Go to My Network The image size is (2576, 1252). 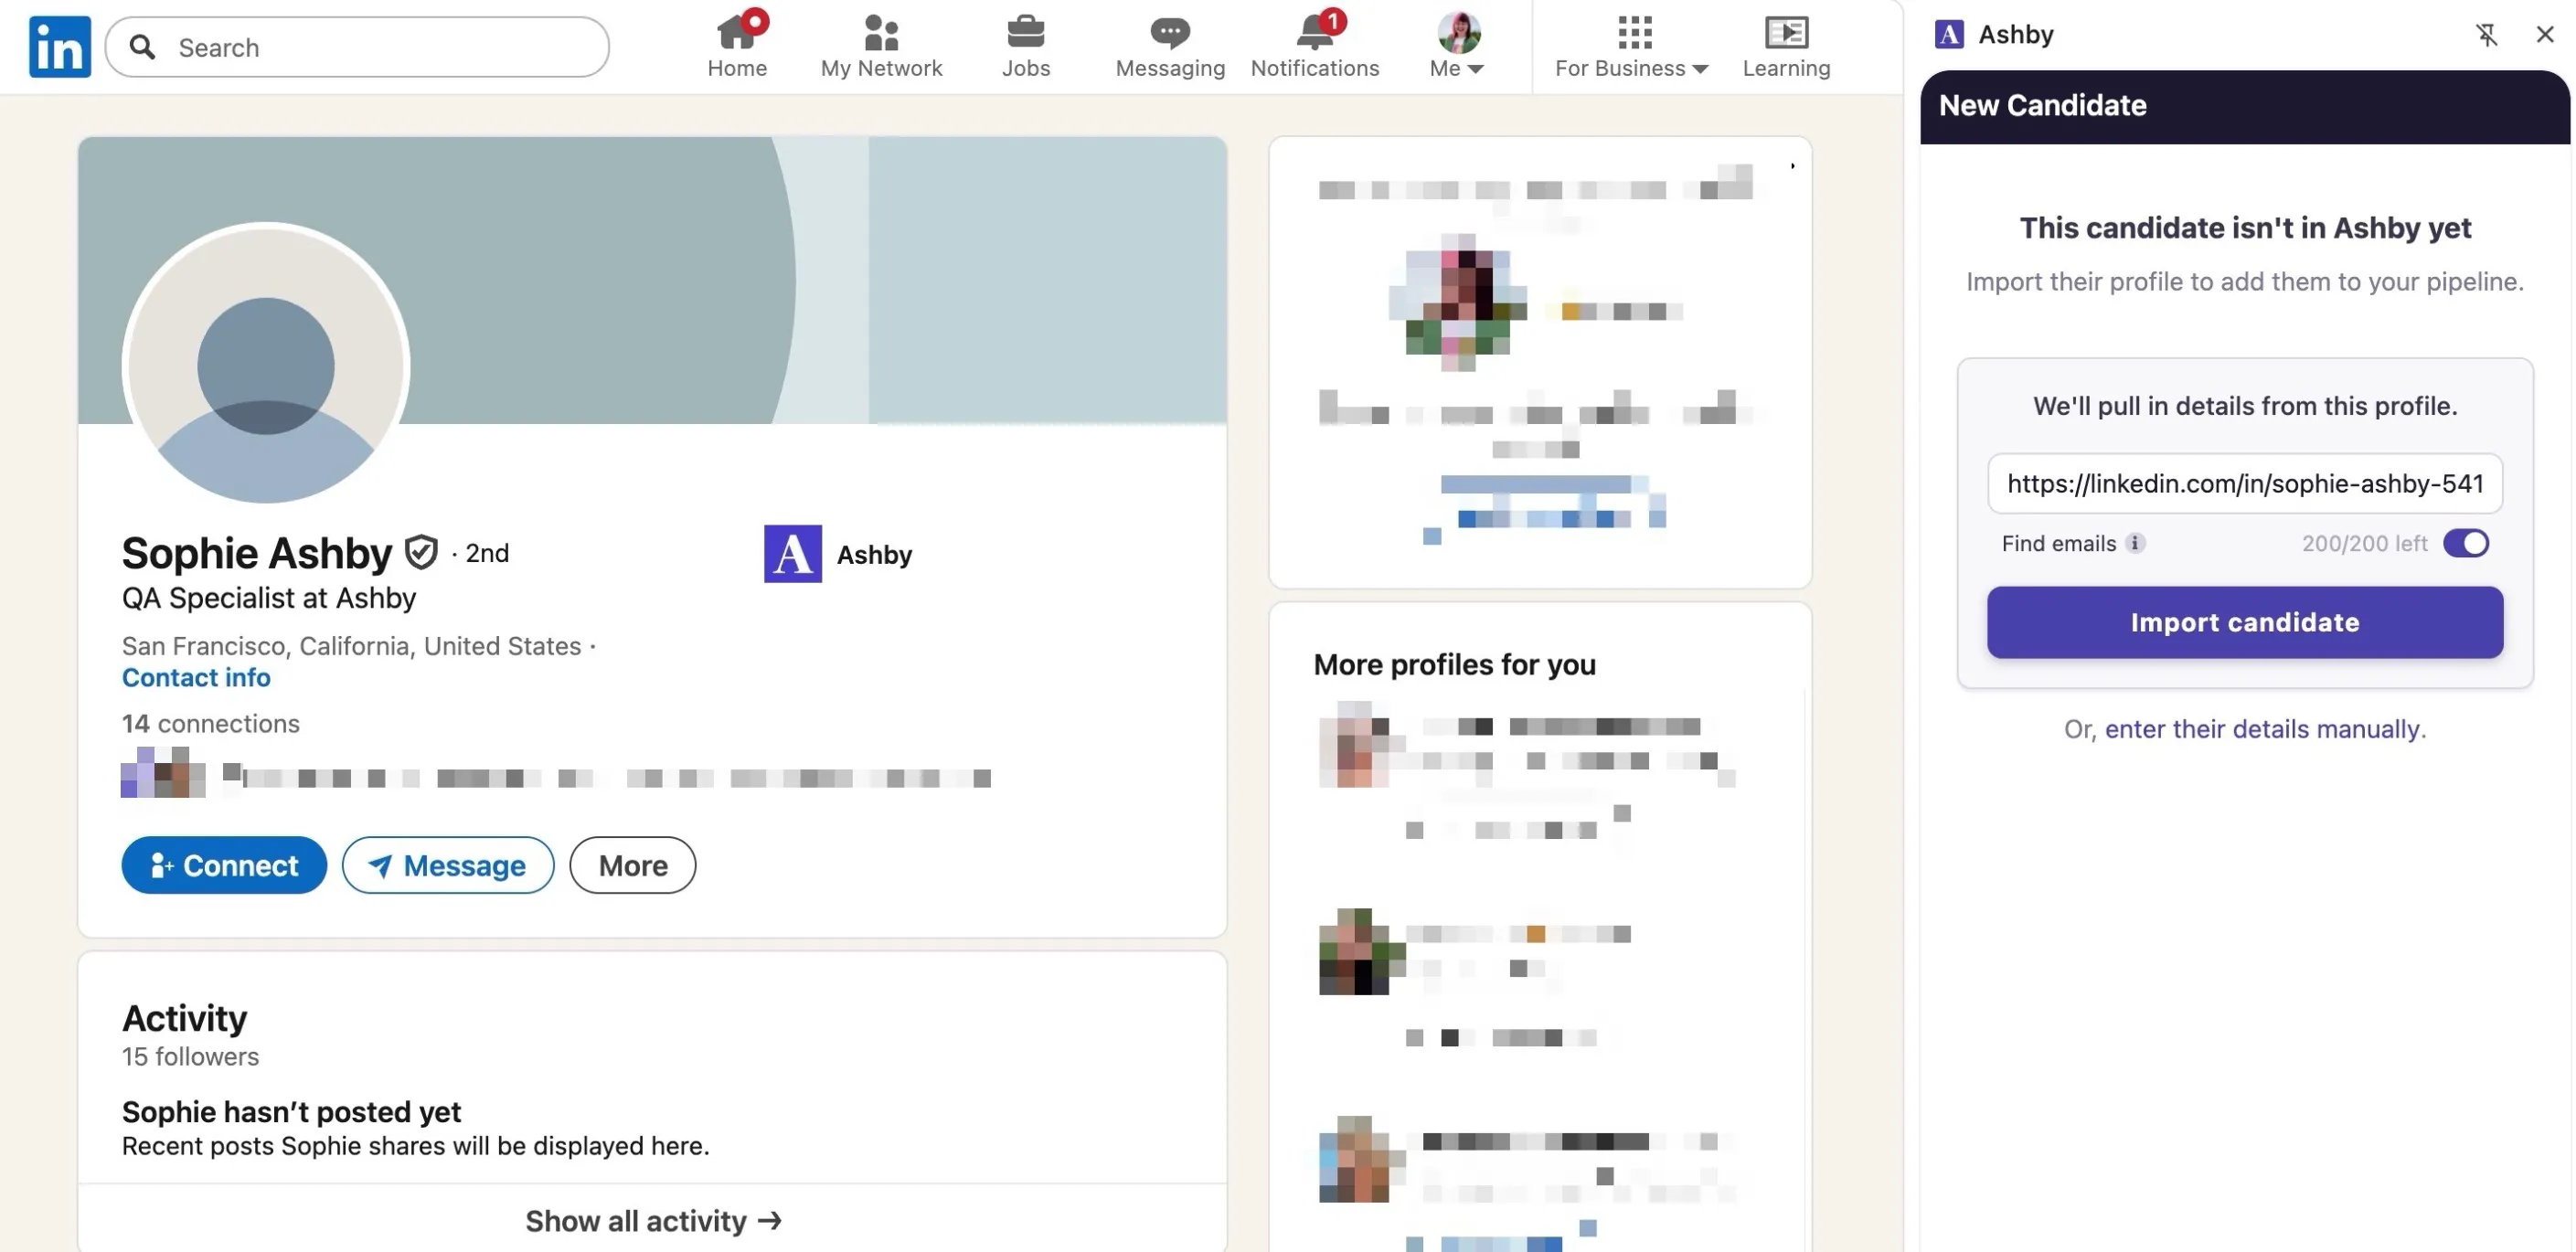[x=881, y=45]
